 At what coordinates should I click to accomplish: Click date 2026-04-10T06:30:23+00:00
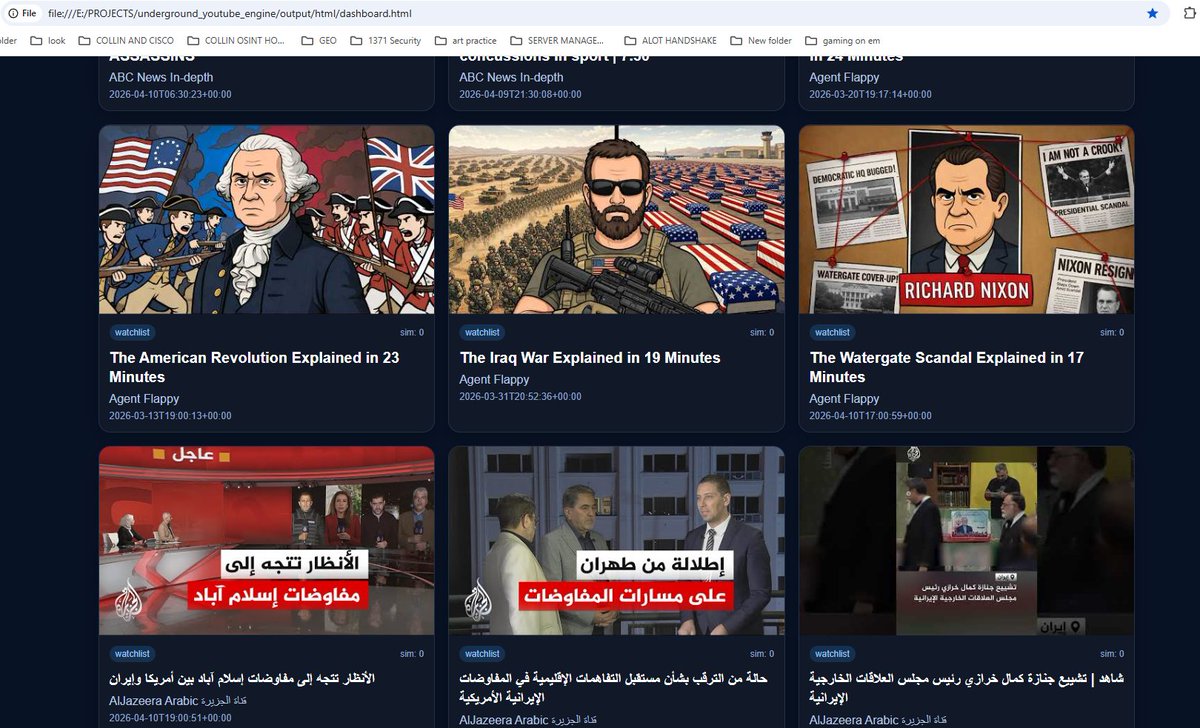[x=170, y=95]
